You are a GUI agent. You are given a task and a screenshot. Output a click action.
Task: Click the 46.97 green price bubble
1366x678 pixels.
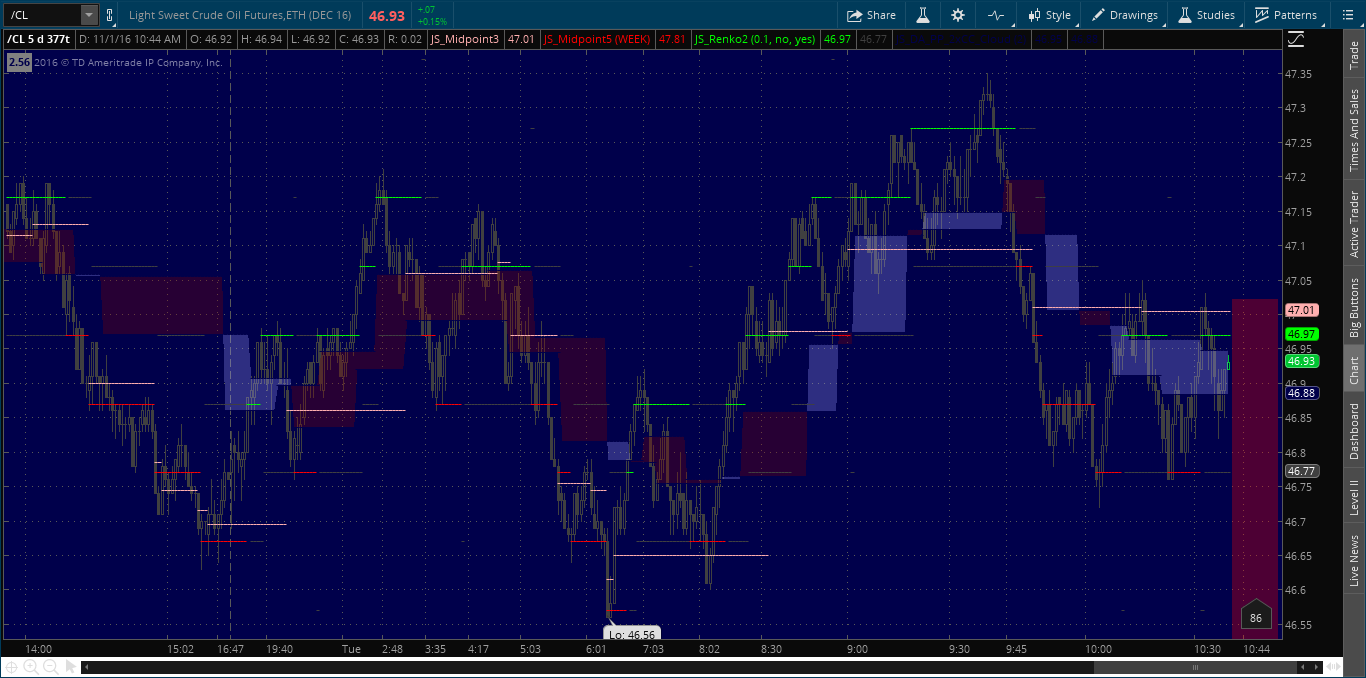pyautogui.click(x=1302, y=334)
